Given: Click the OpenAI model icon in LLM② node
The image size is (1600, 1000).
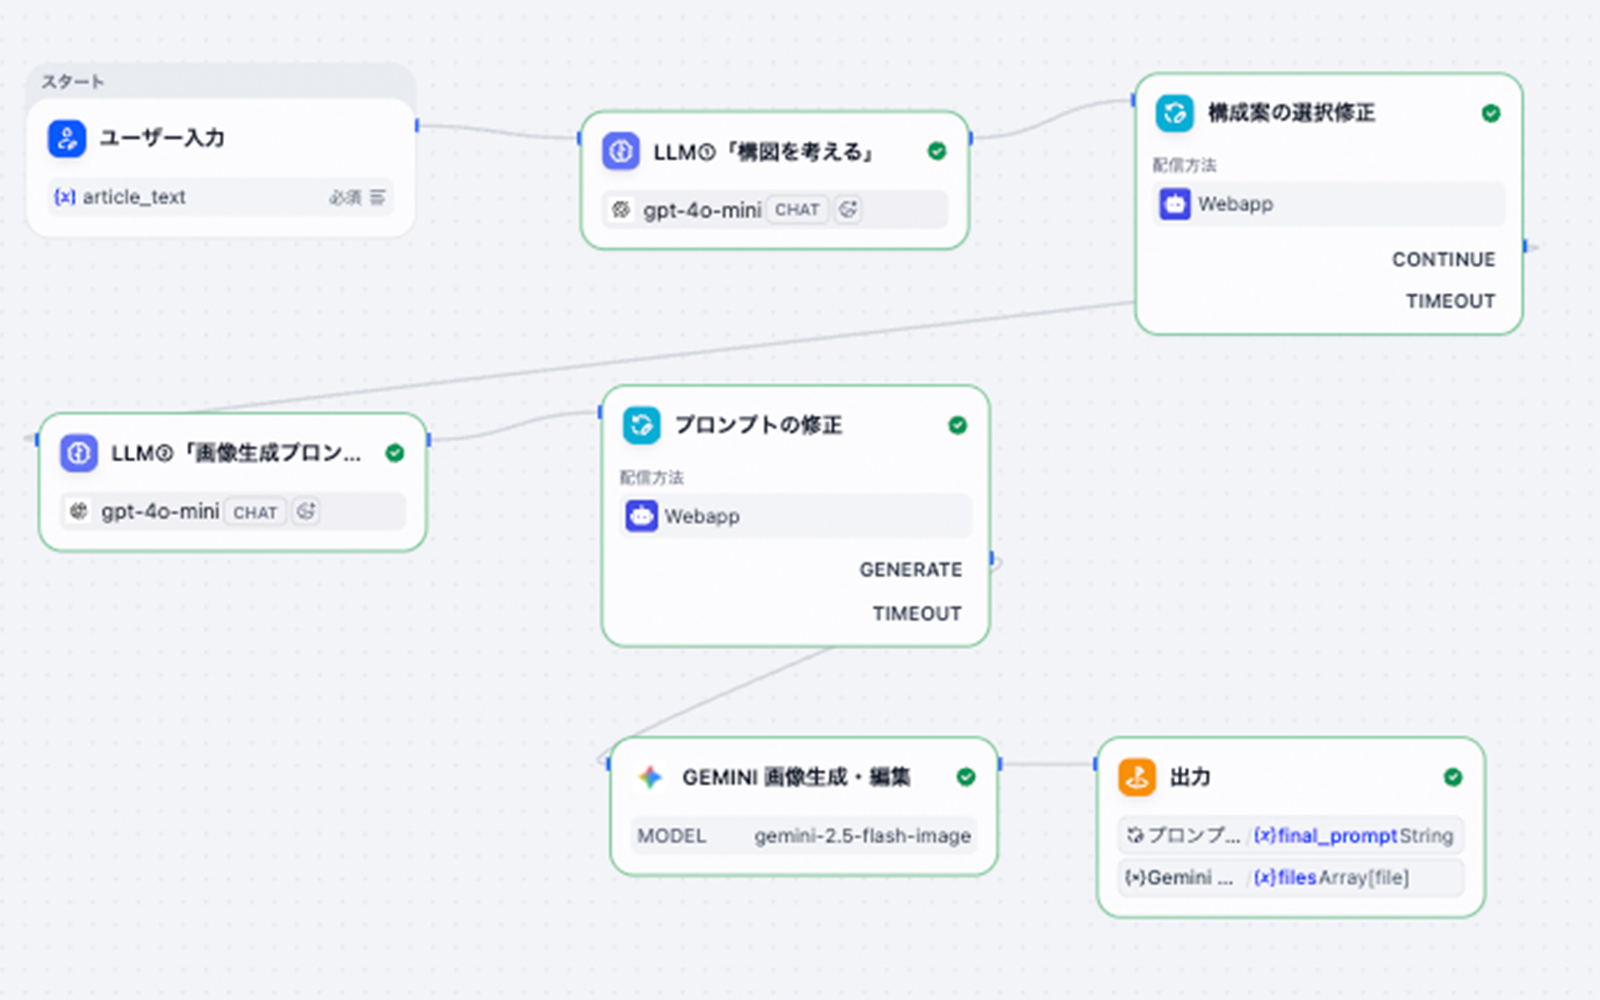Looking at the screenshot, I should 79,511.
